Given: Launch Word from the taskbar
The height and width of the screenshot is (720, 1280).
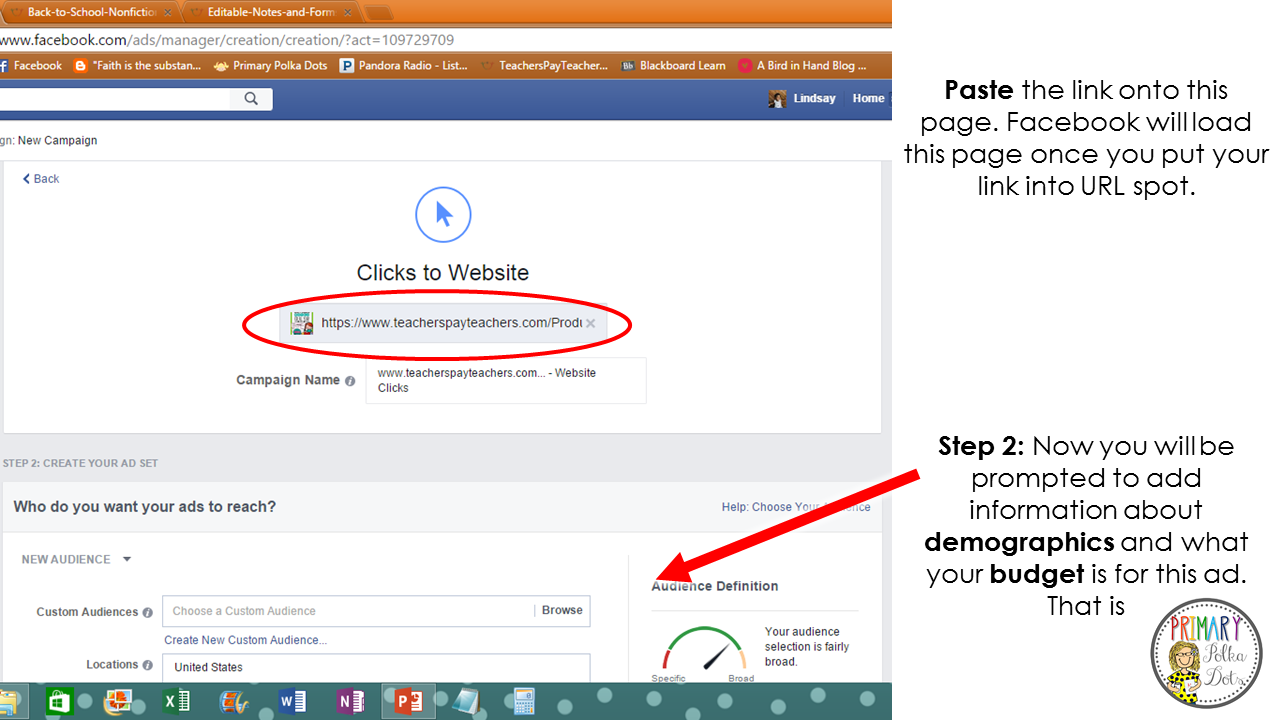Looking at the screenshot, I should [x=293, y=701].
